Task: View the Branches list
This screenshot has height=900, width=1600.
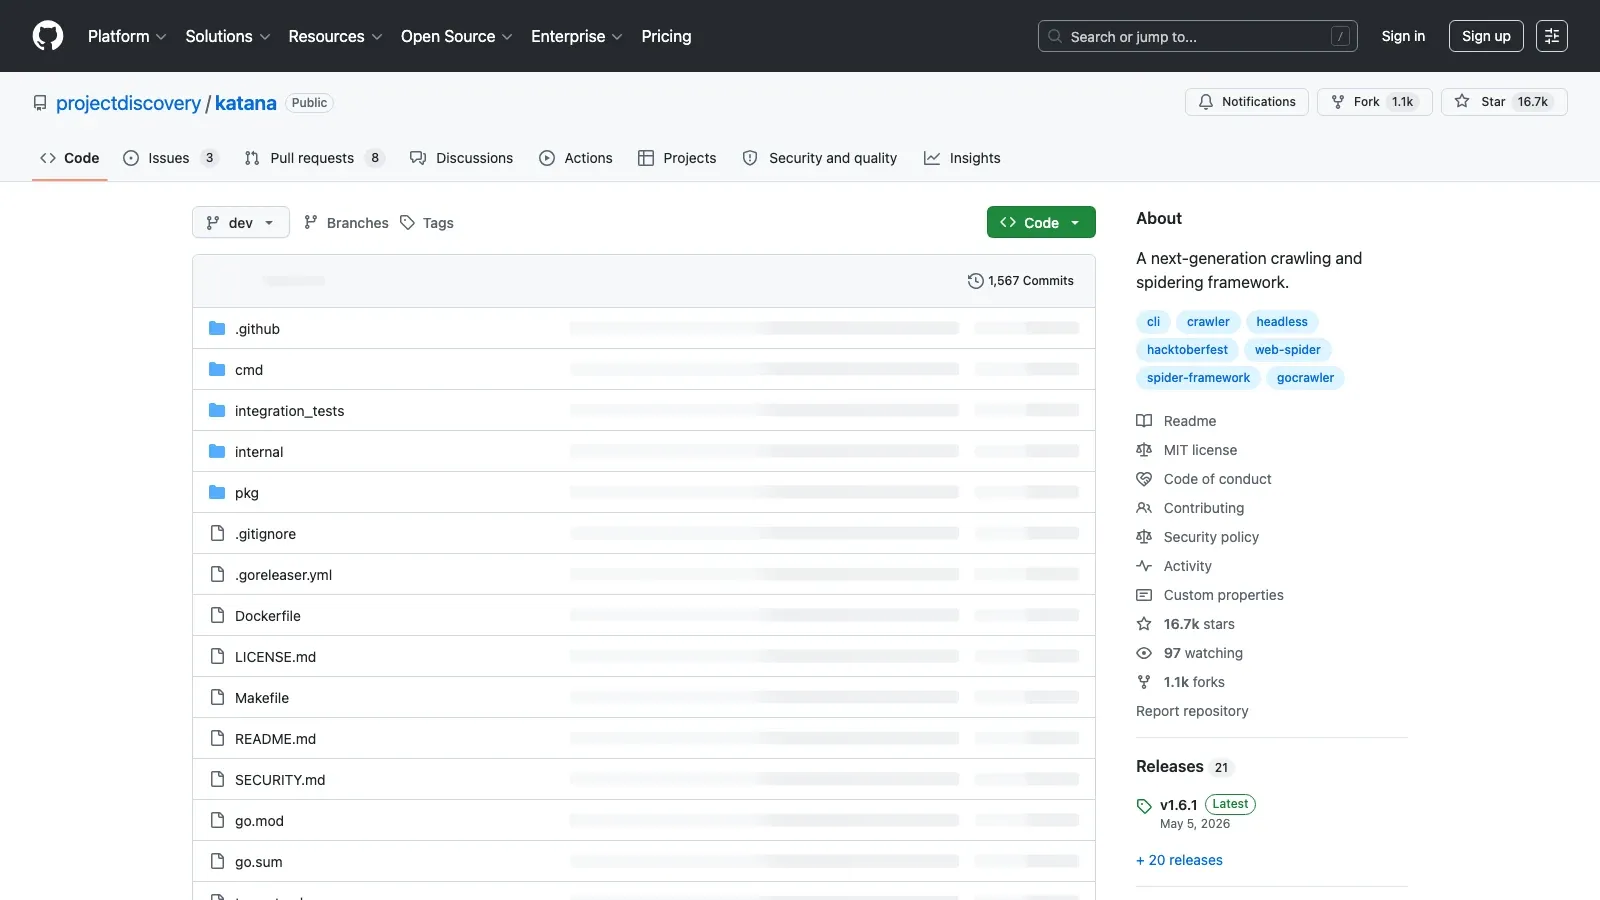Action: [x=346, y=222]
